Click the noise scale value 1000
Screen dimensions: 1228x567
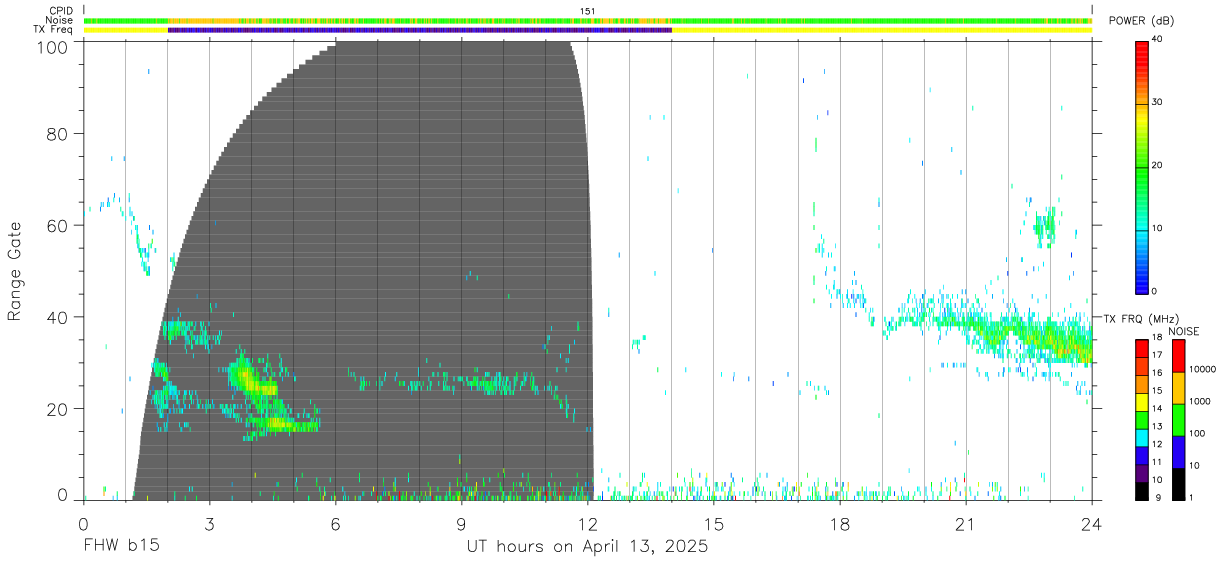point(1202,401)
